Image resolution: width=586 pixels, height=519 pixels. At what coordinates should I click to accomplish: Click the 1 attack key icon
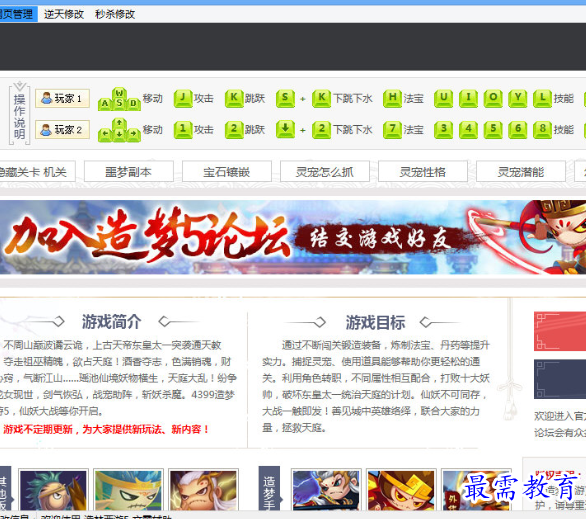tap(183, 130)
